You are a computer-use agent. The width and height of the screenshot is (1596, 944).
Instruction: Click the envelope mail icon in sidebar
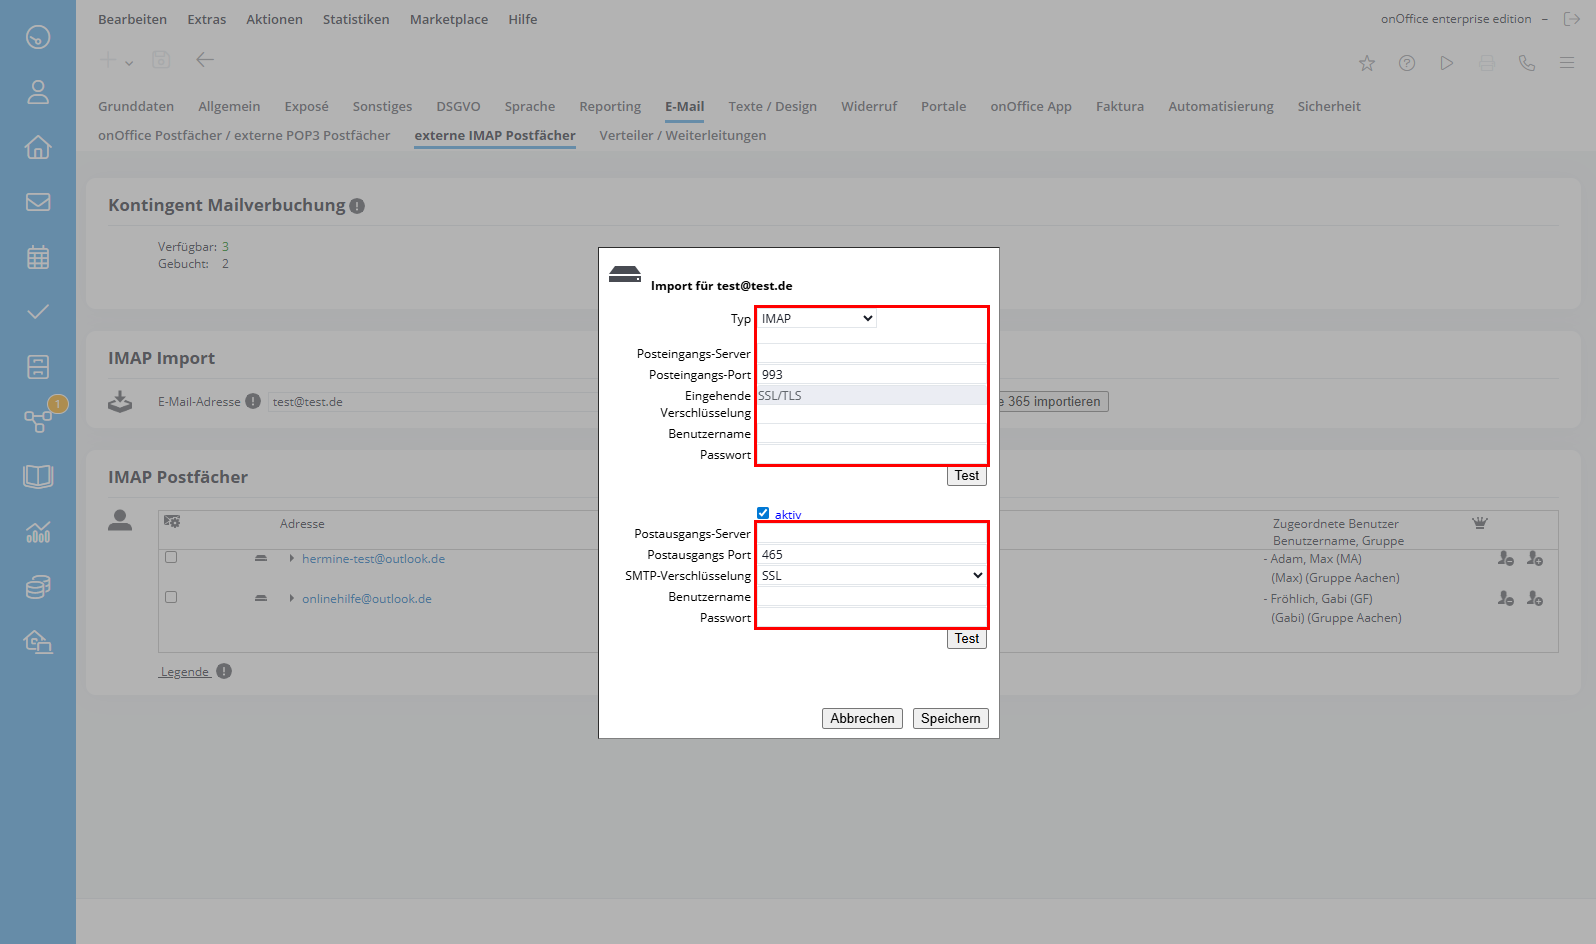click(x=38, y=202)
